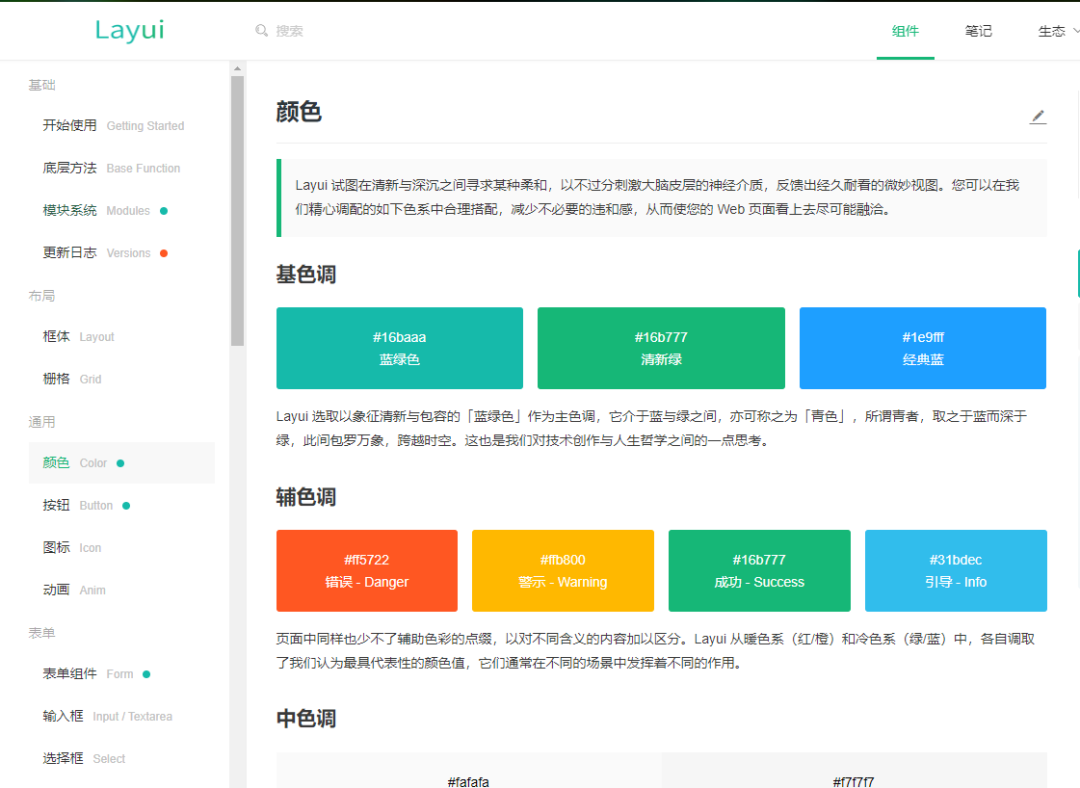Expand the 生态 dropdown menu
The width and height of the screenshot is (1080, 788).
coord(1058,31)
